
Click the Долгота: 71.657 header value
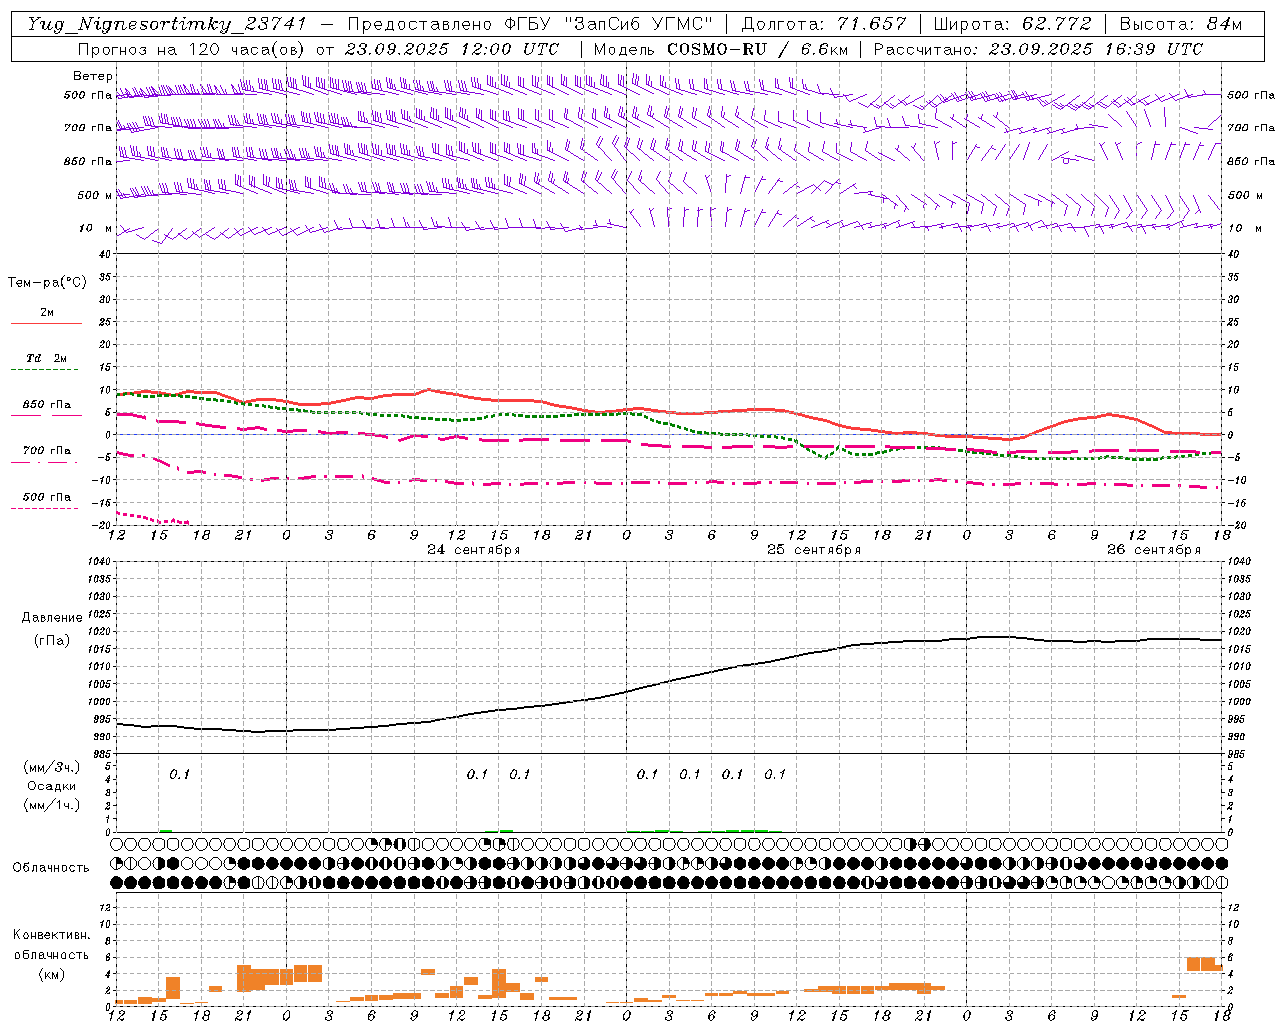tap(823, 24)
